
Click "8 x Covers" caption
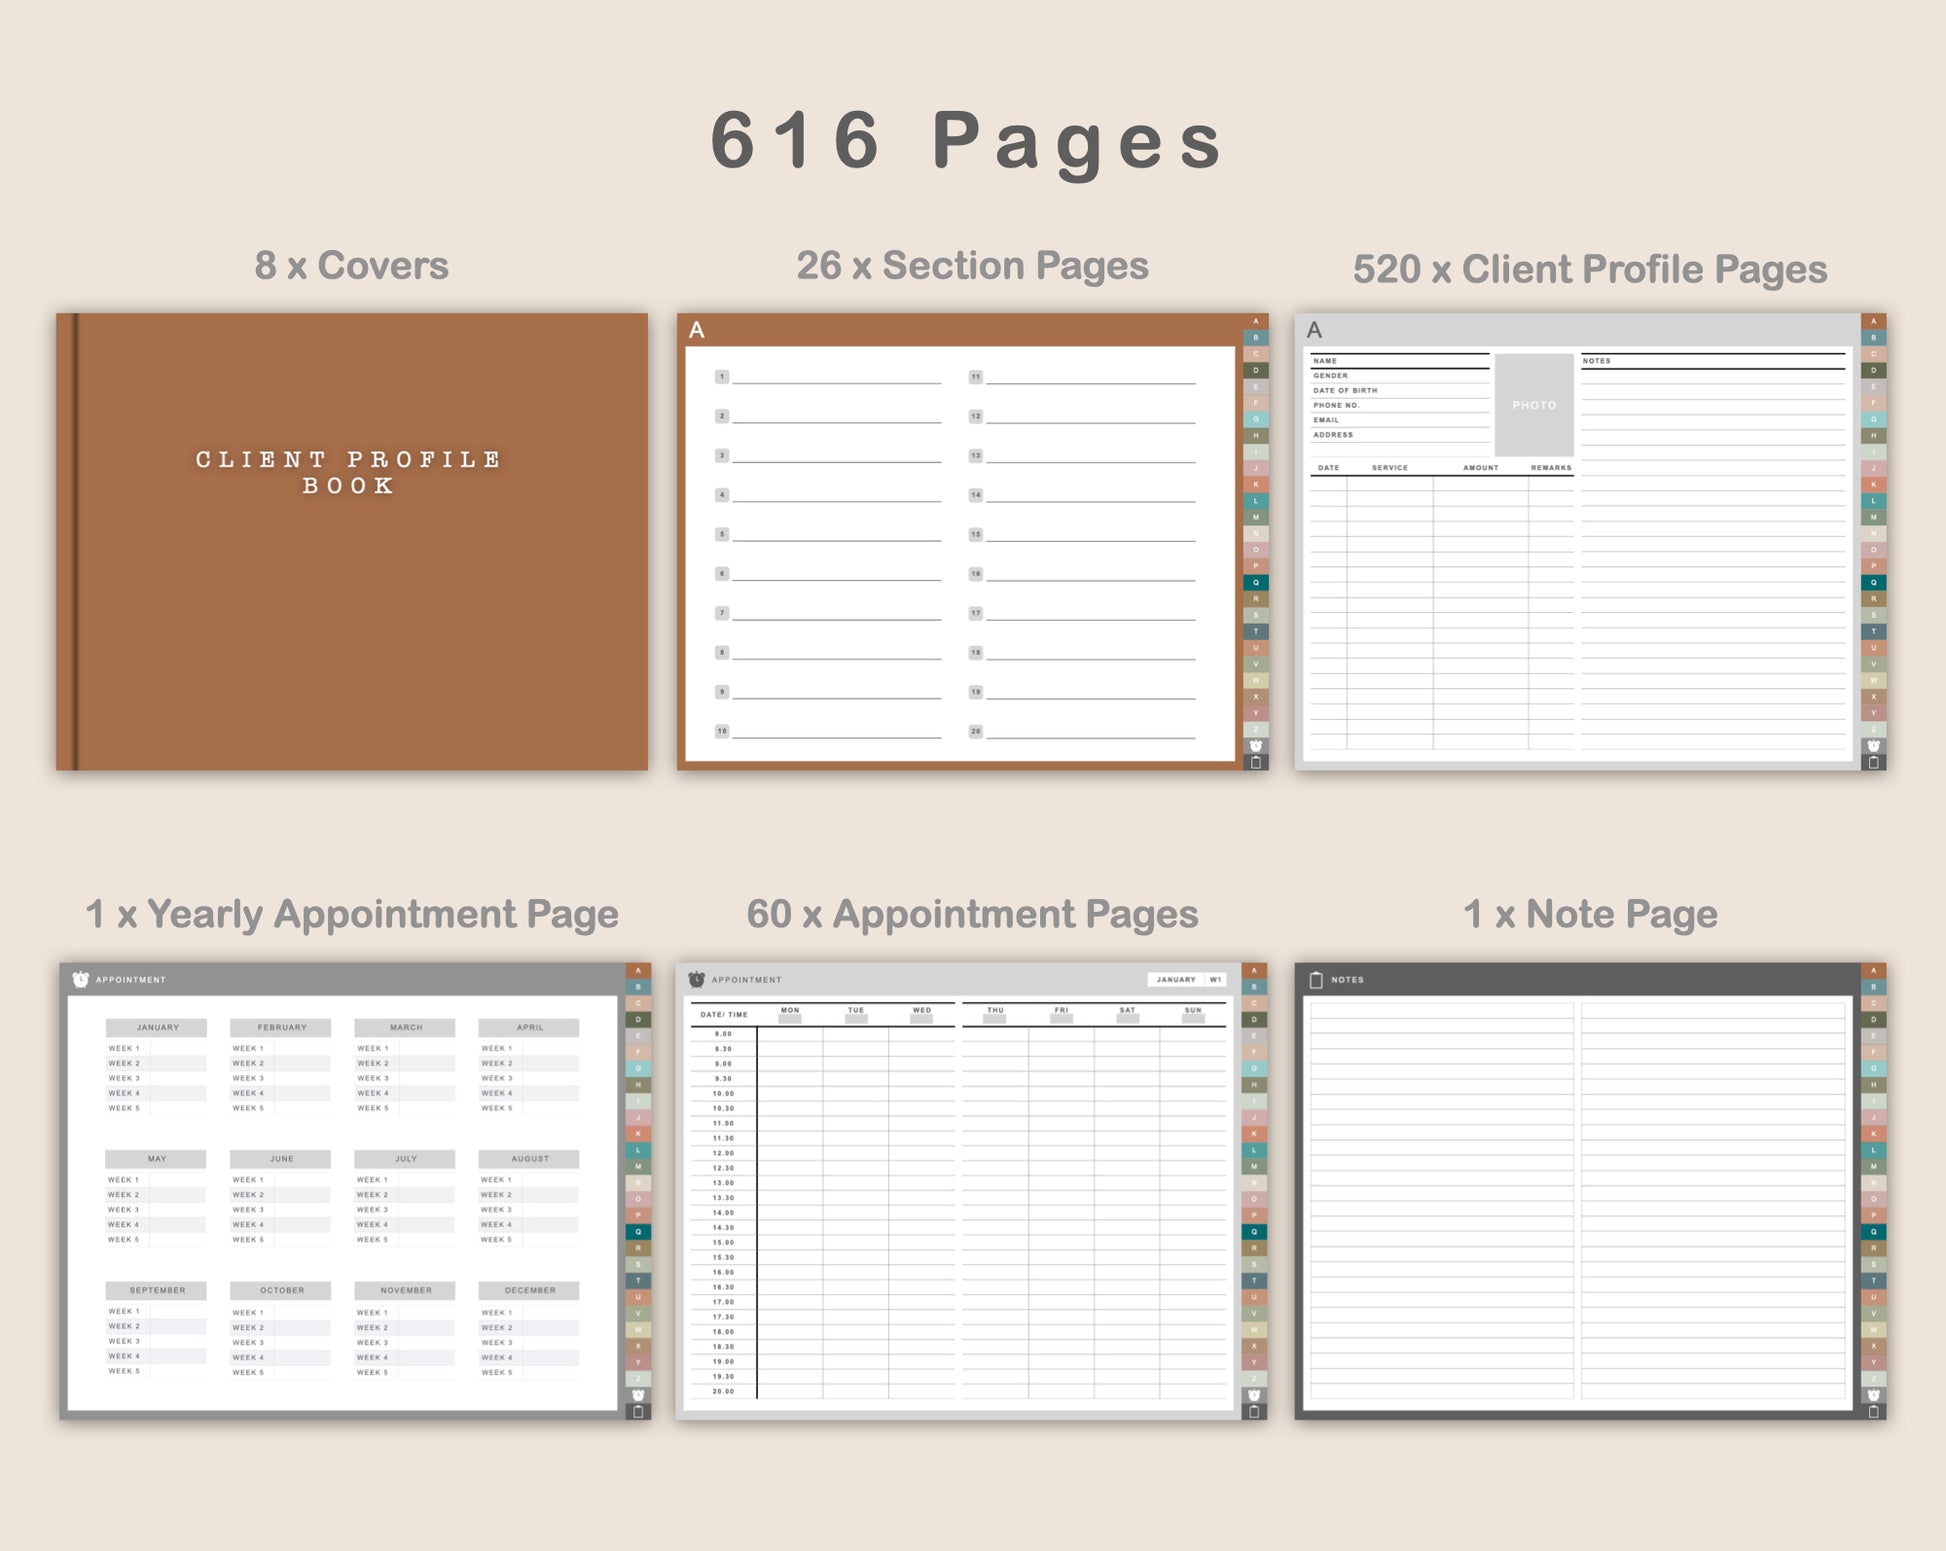tap(351, 266)
